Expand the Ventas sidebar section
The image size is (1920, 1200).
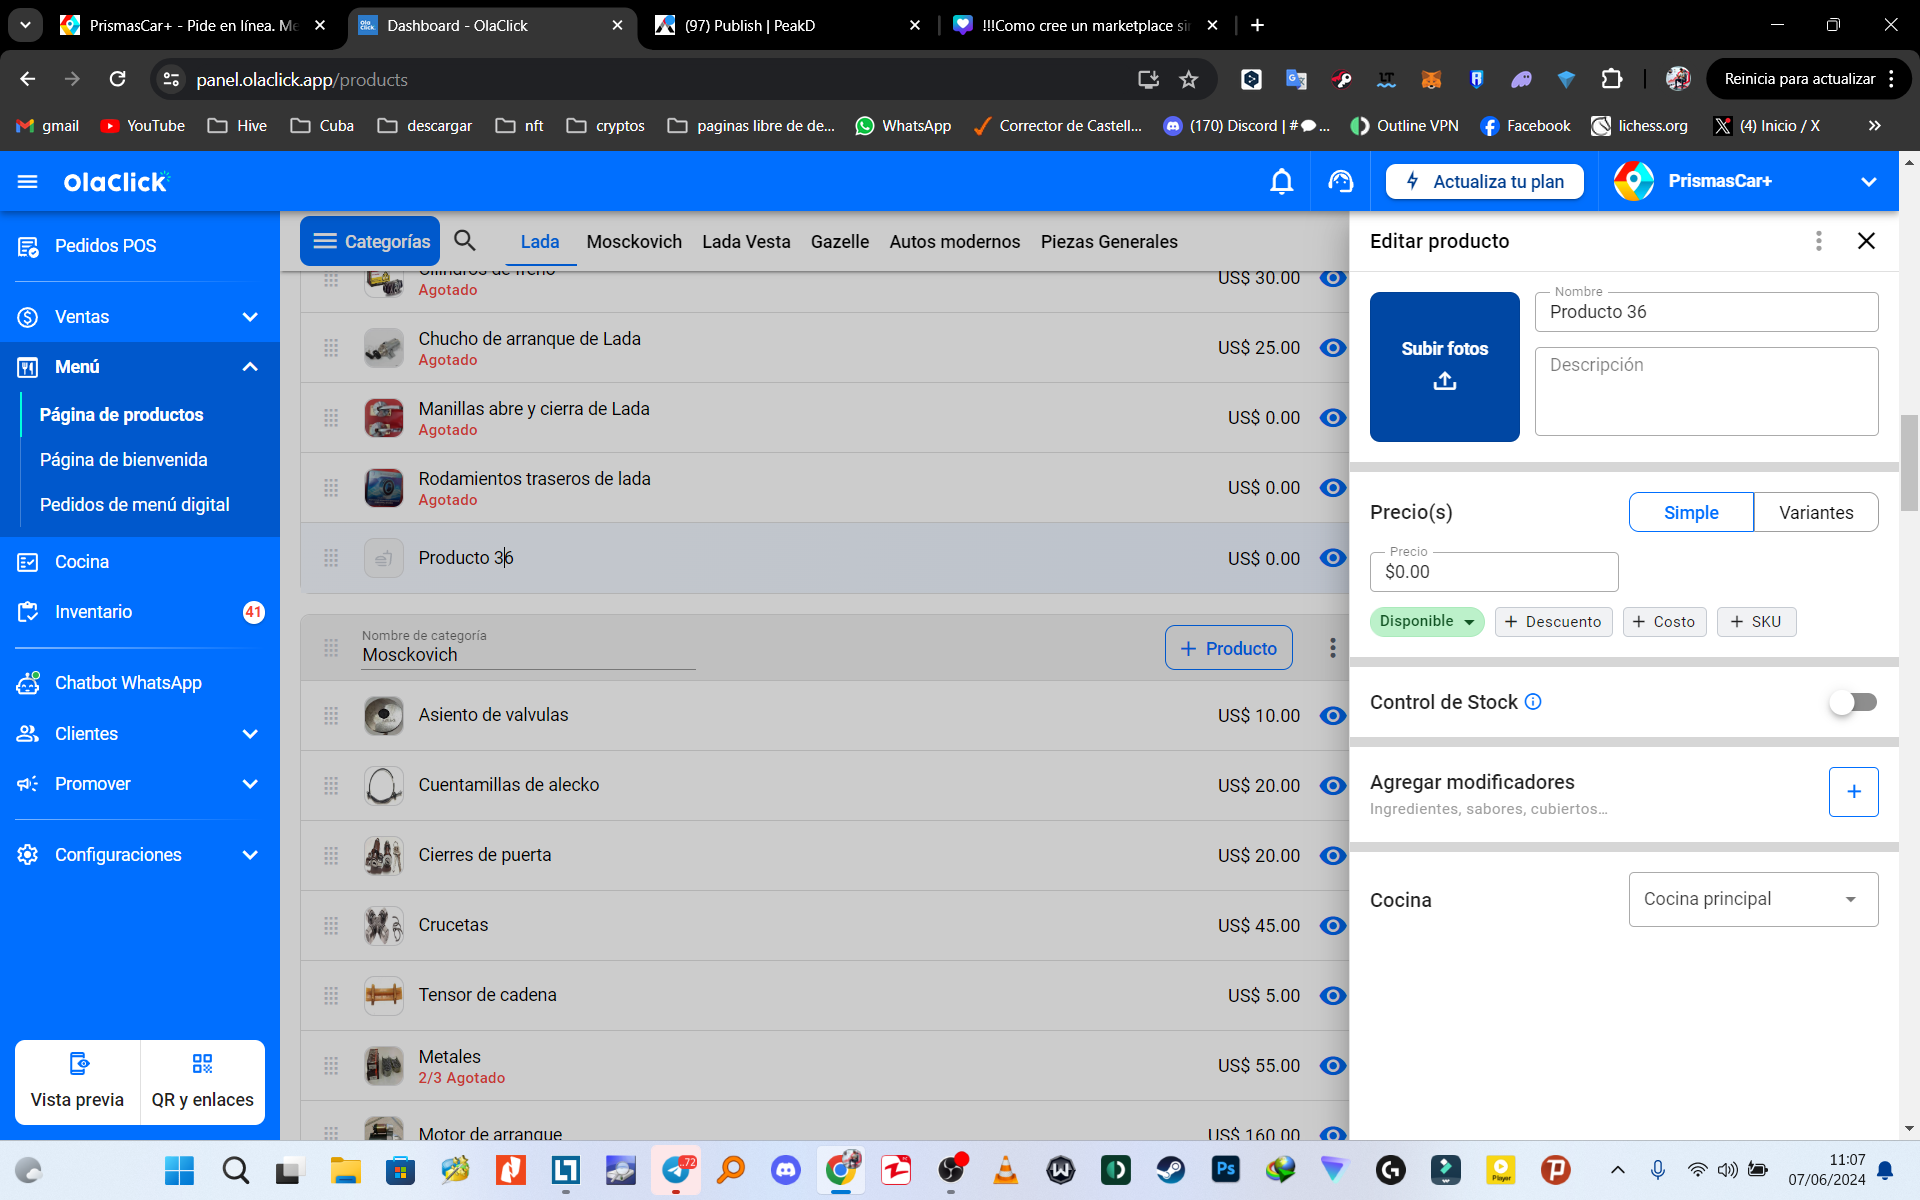[x=250, y=317]
